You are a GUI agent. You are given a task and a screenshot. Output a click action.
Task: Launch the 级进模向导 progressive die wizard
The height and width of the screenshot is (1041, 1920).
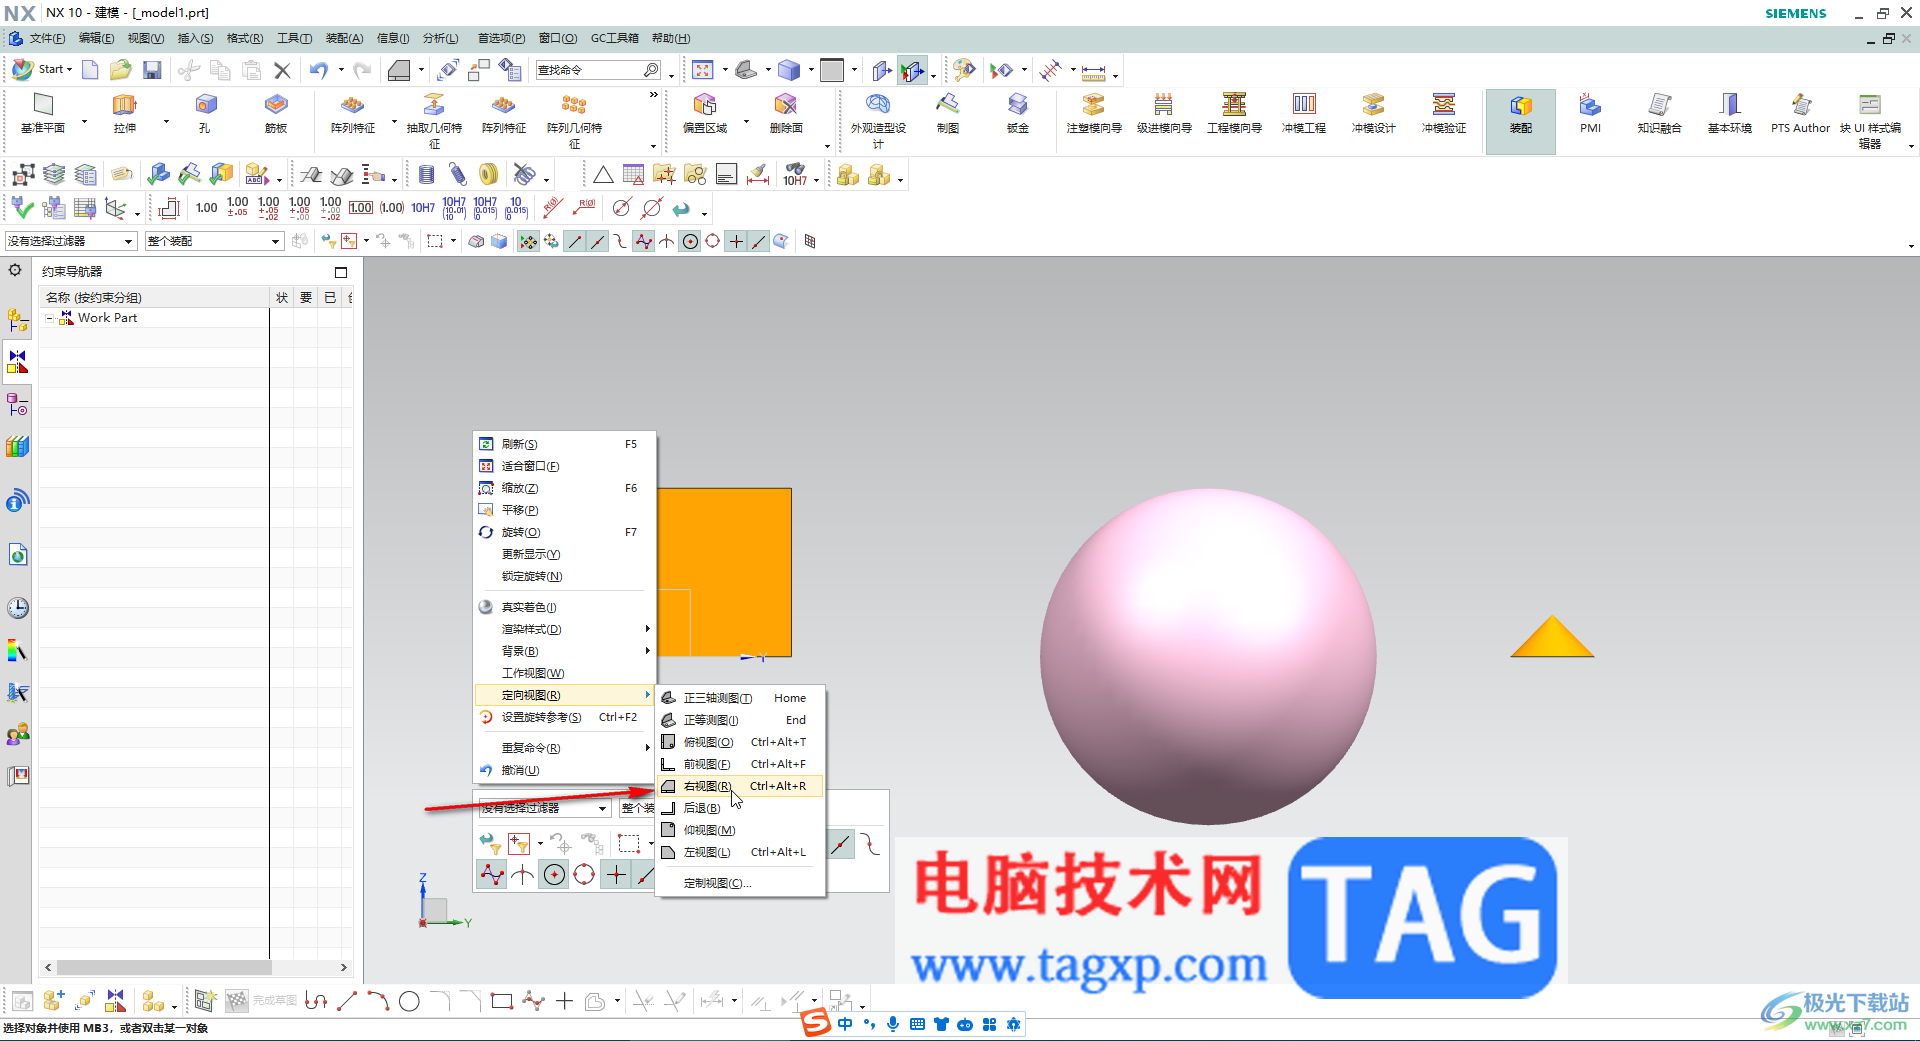[x=1164, y=113]
